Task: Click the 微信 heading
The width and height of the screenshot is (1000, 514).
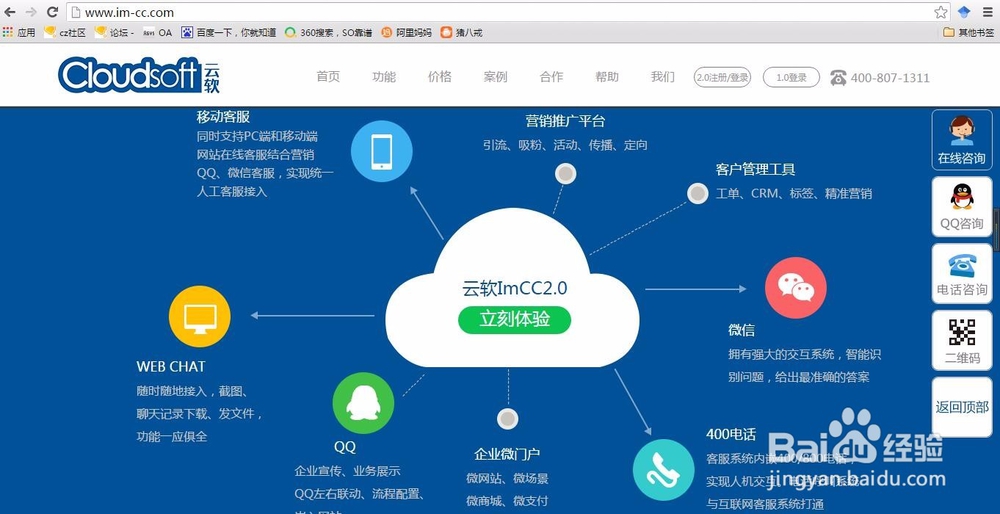Action: coord(742,330)
